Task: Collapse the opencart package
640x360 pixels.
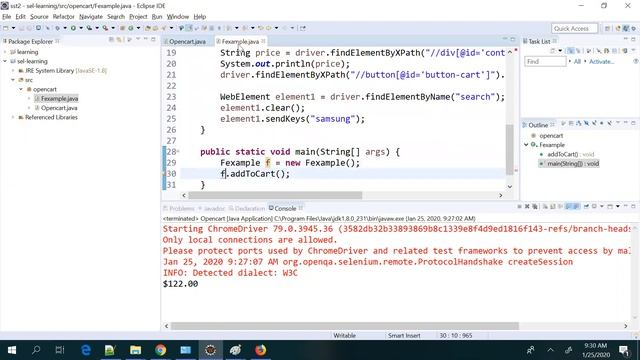Action: point(21,89)
